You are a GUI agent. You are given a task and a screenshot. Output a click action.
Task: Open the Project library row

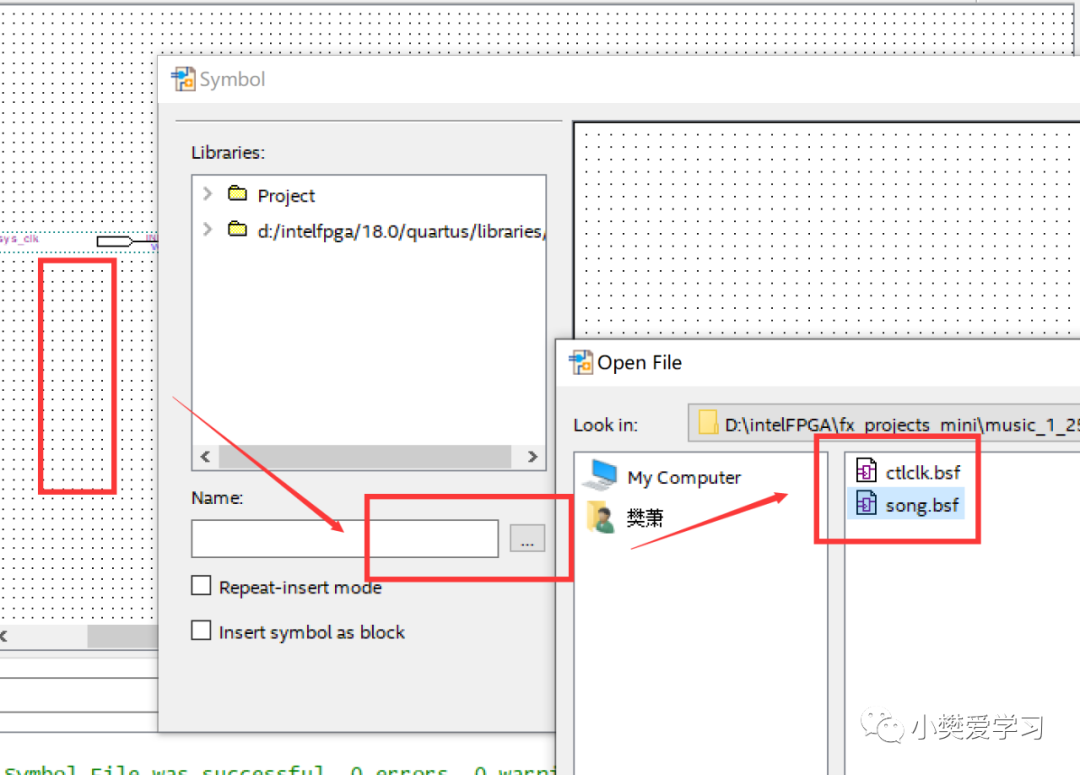click(286, 196)
